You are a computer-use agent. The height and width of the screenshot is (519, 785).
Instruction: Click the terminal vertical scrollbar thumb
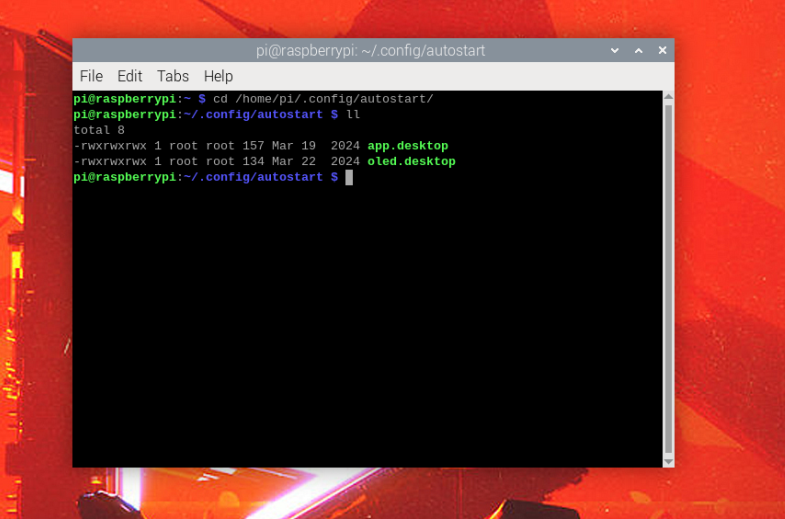point(668,279)
